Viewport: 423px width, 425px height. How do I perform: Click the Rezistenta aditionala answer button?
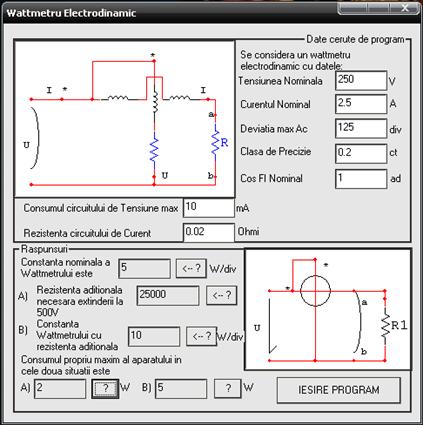click(222, 295)
